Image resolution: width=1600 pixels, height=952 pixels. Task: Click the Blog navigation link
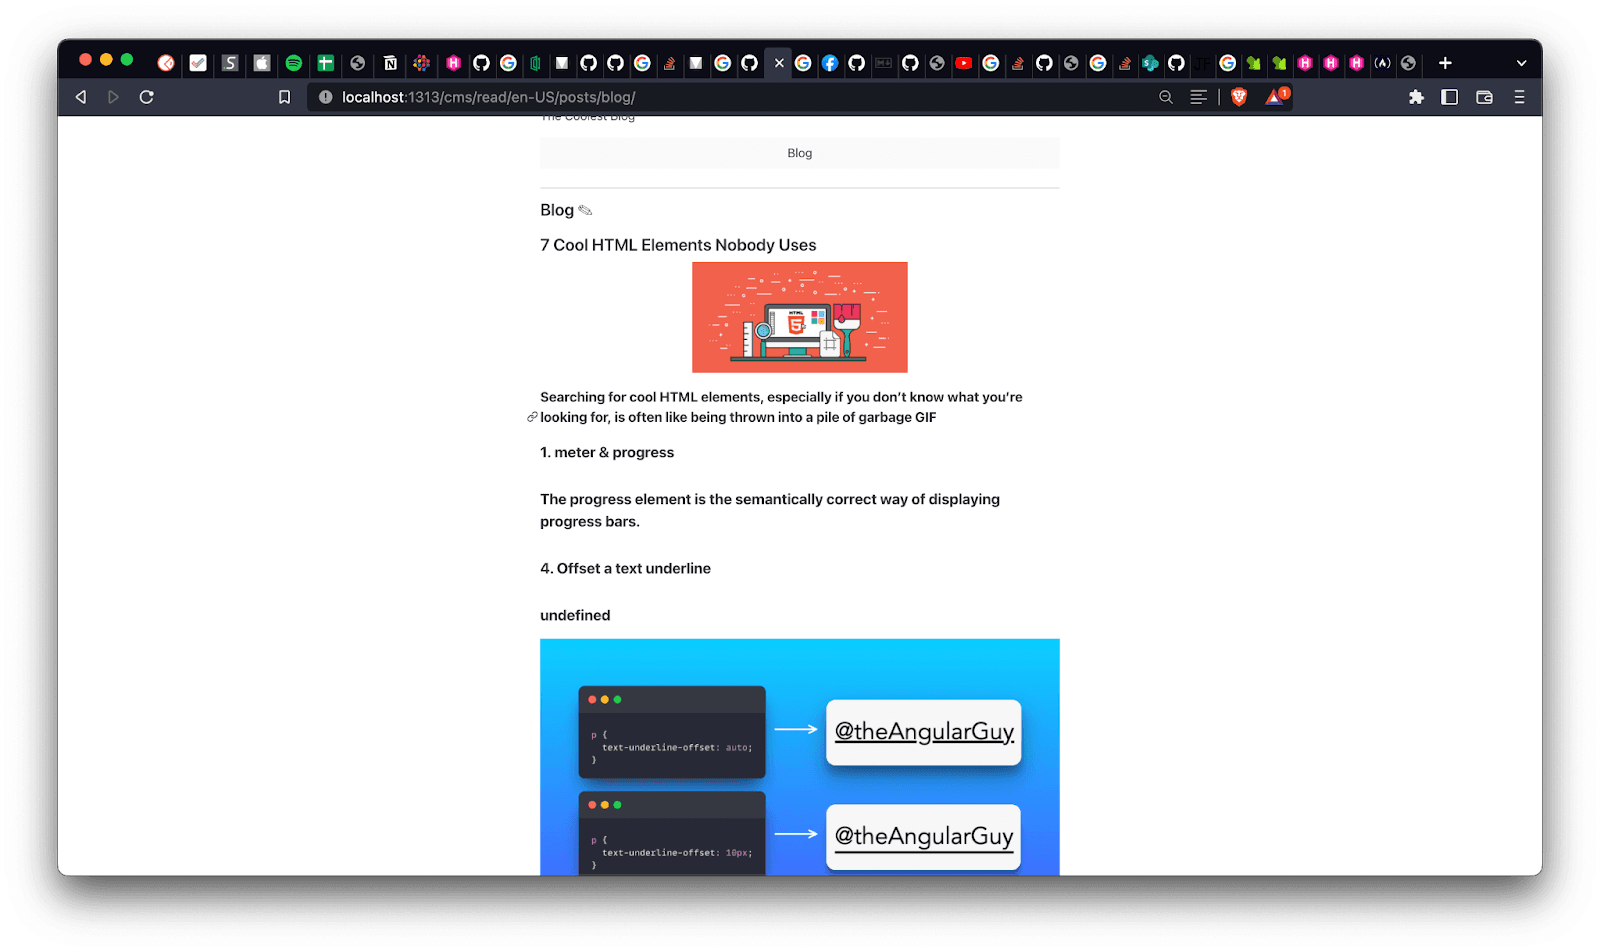[x=799, y=153]
